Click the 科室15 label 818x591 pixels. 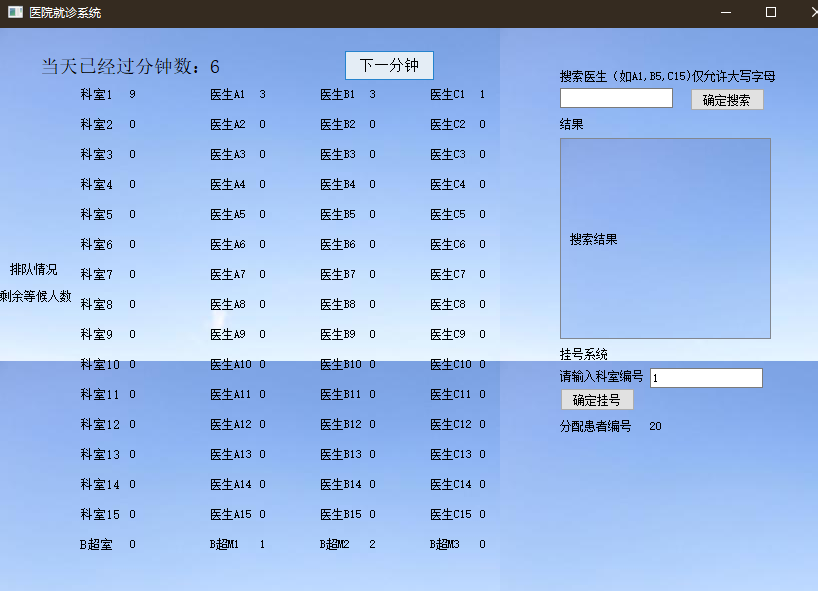point(100,514)
